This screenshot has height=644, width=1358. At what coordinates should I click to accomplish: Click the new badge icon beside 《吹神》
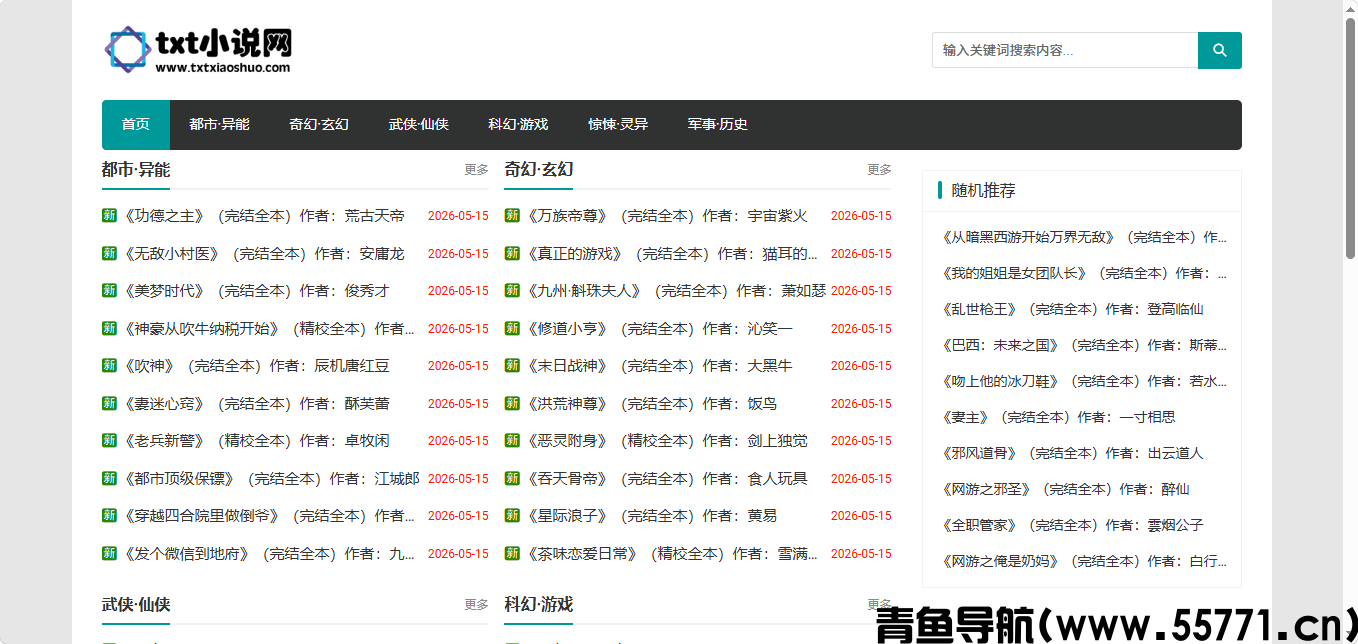109,365
